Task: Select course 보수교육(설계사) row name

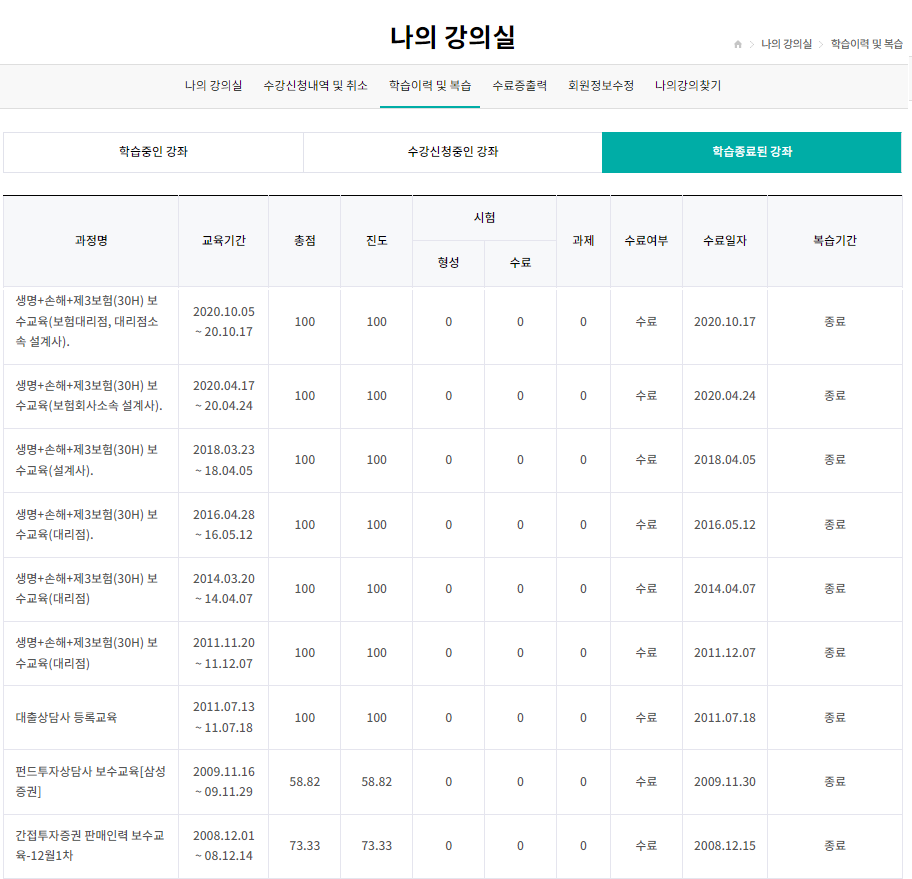Action: 87,460
